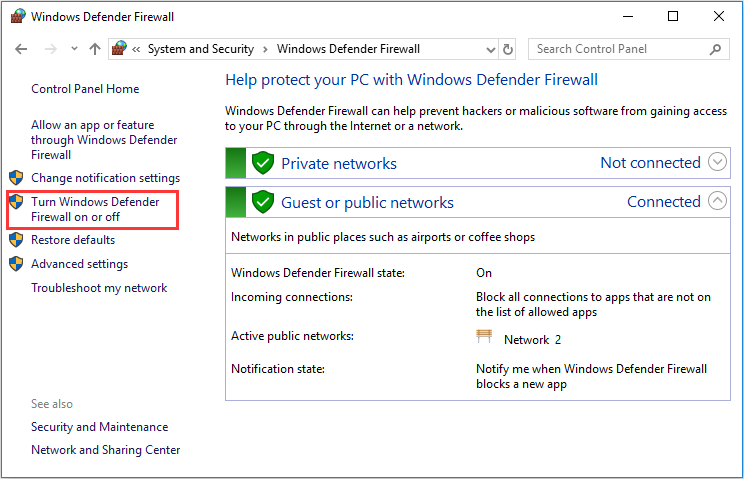Open Security and Maintenance
The height and width of the screenshot is (479, 744).
(99, 427)
